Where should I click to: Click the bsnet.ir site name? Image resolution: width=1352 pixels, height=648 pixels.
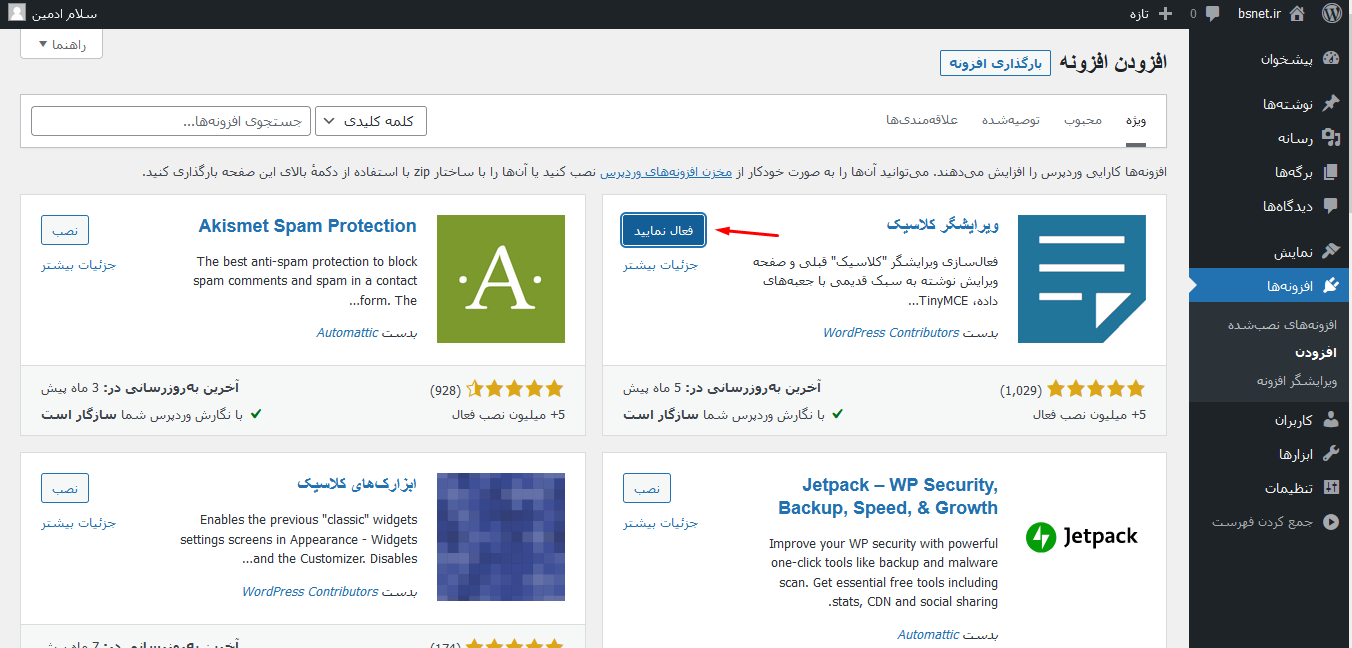[x=1258, y=14]
